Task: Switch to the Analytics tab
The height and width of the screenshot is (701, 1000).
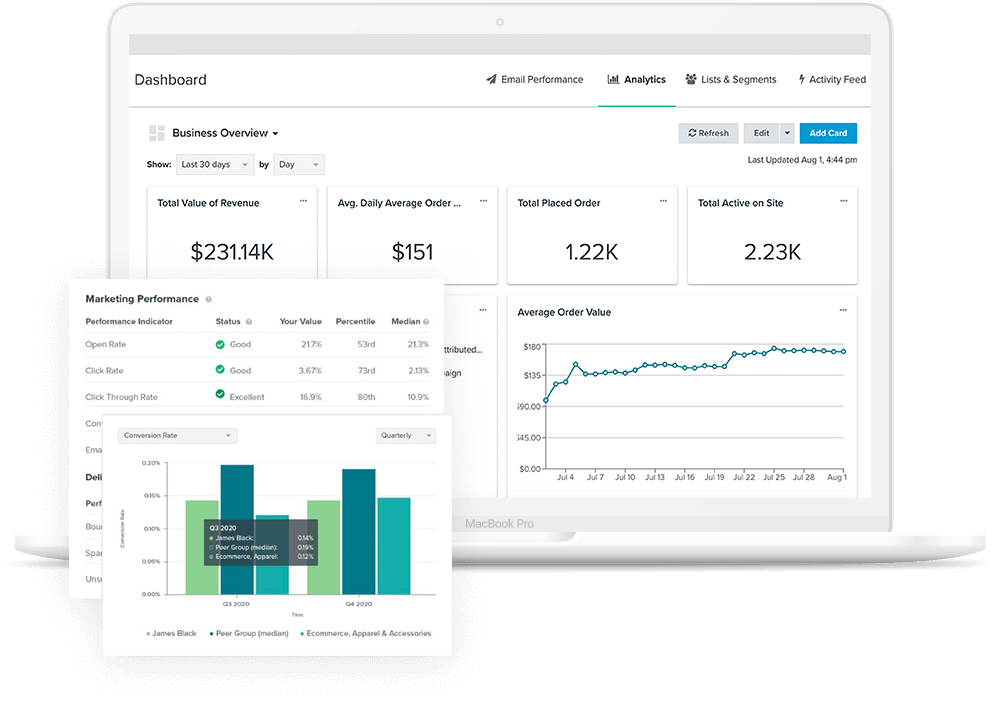Action: pos(636,79)
